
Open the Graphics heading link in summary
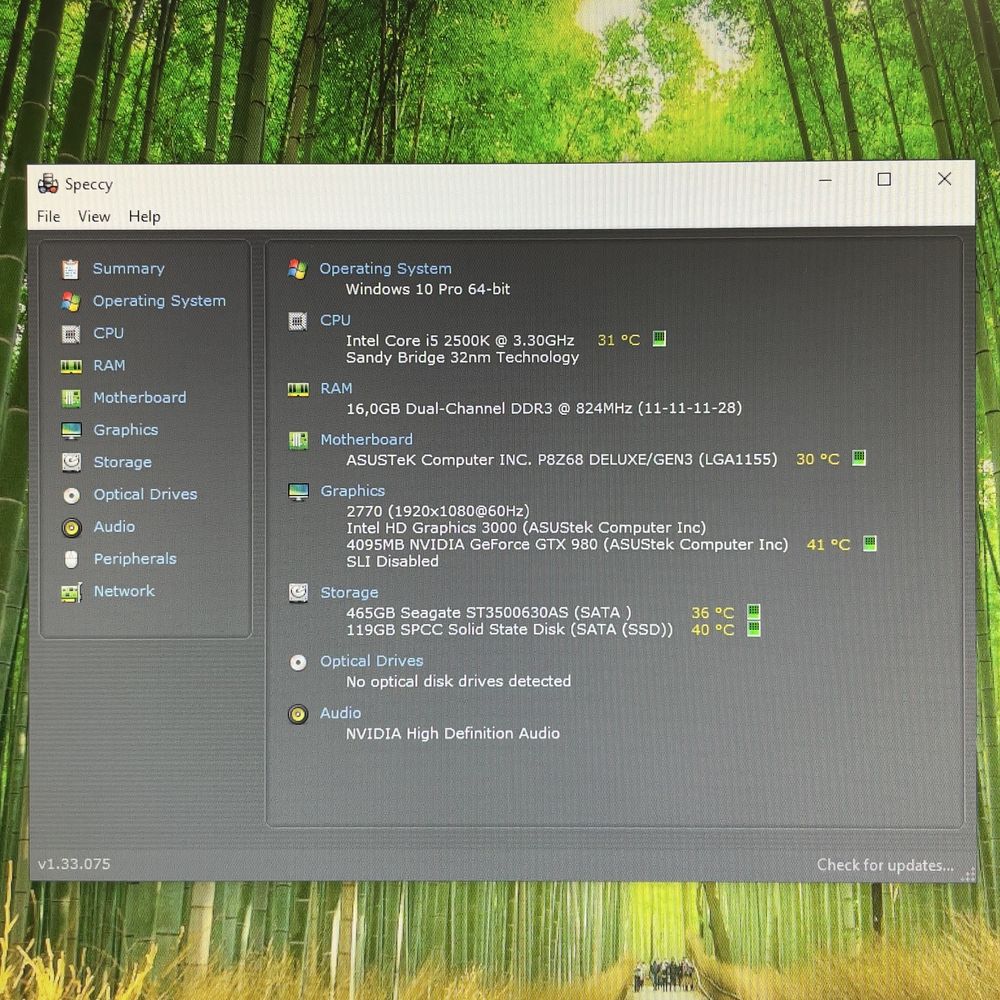tap(353, 490)
